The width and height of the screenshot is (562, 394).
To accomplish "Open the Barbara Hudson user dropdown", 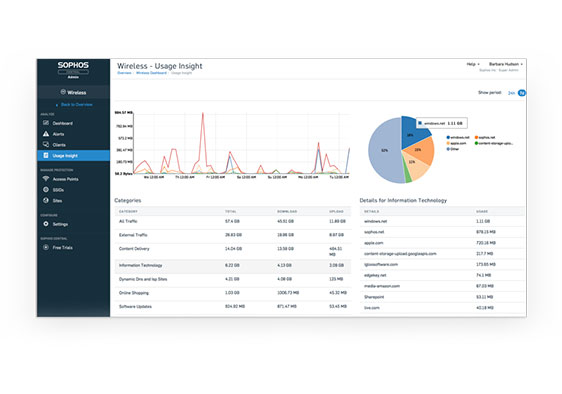I will tap(506, 64).
